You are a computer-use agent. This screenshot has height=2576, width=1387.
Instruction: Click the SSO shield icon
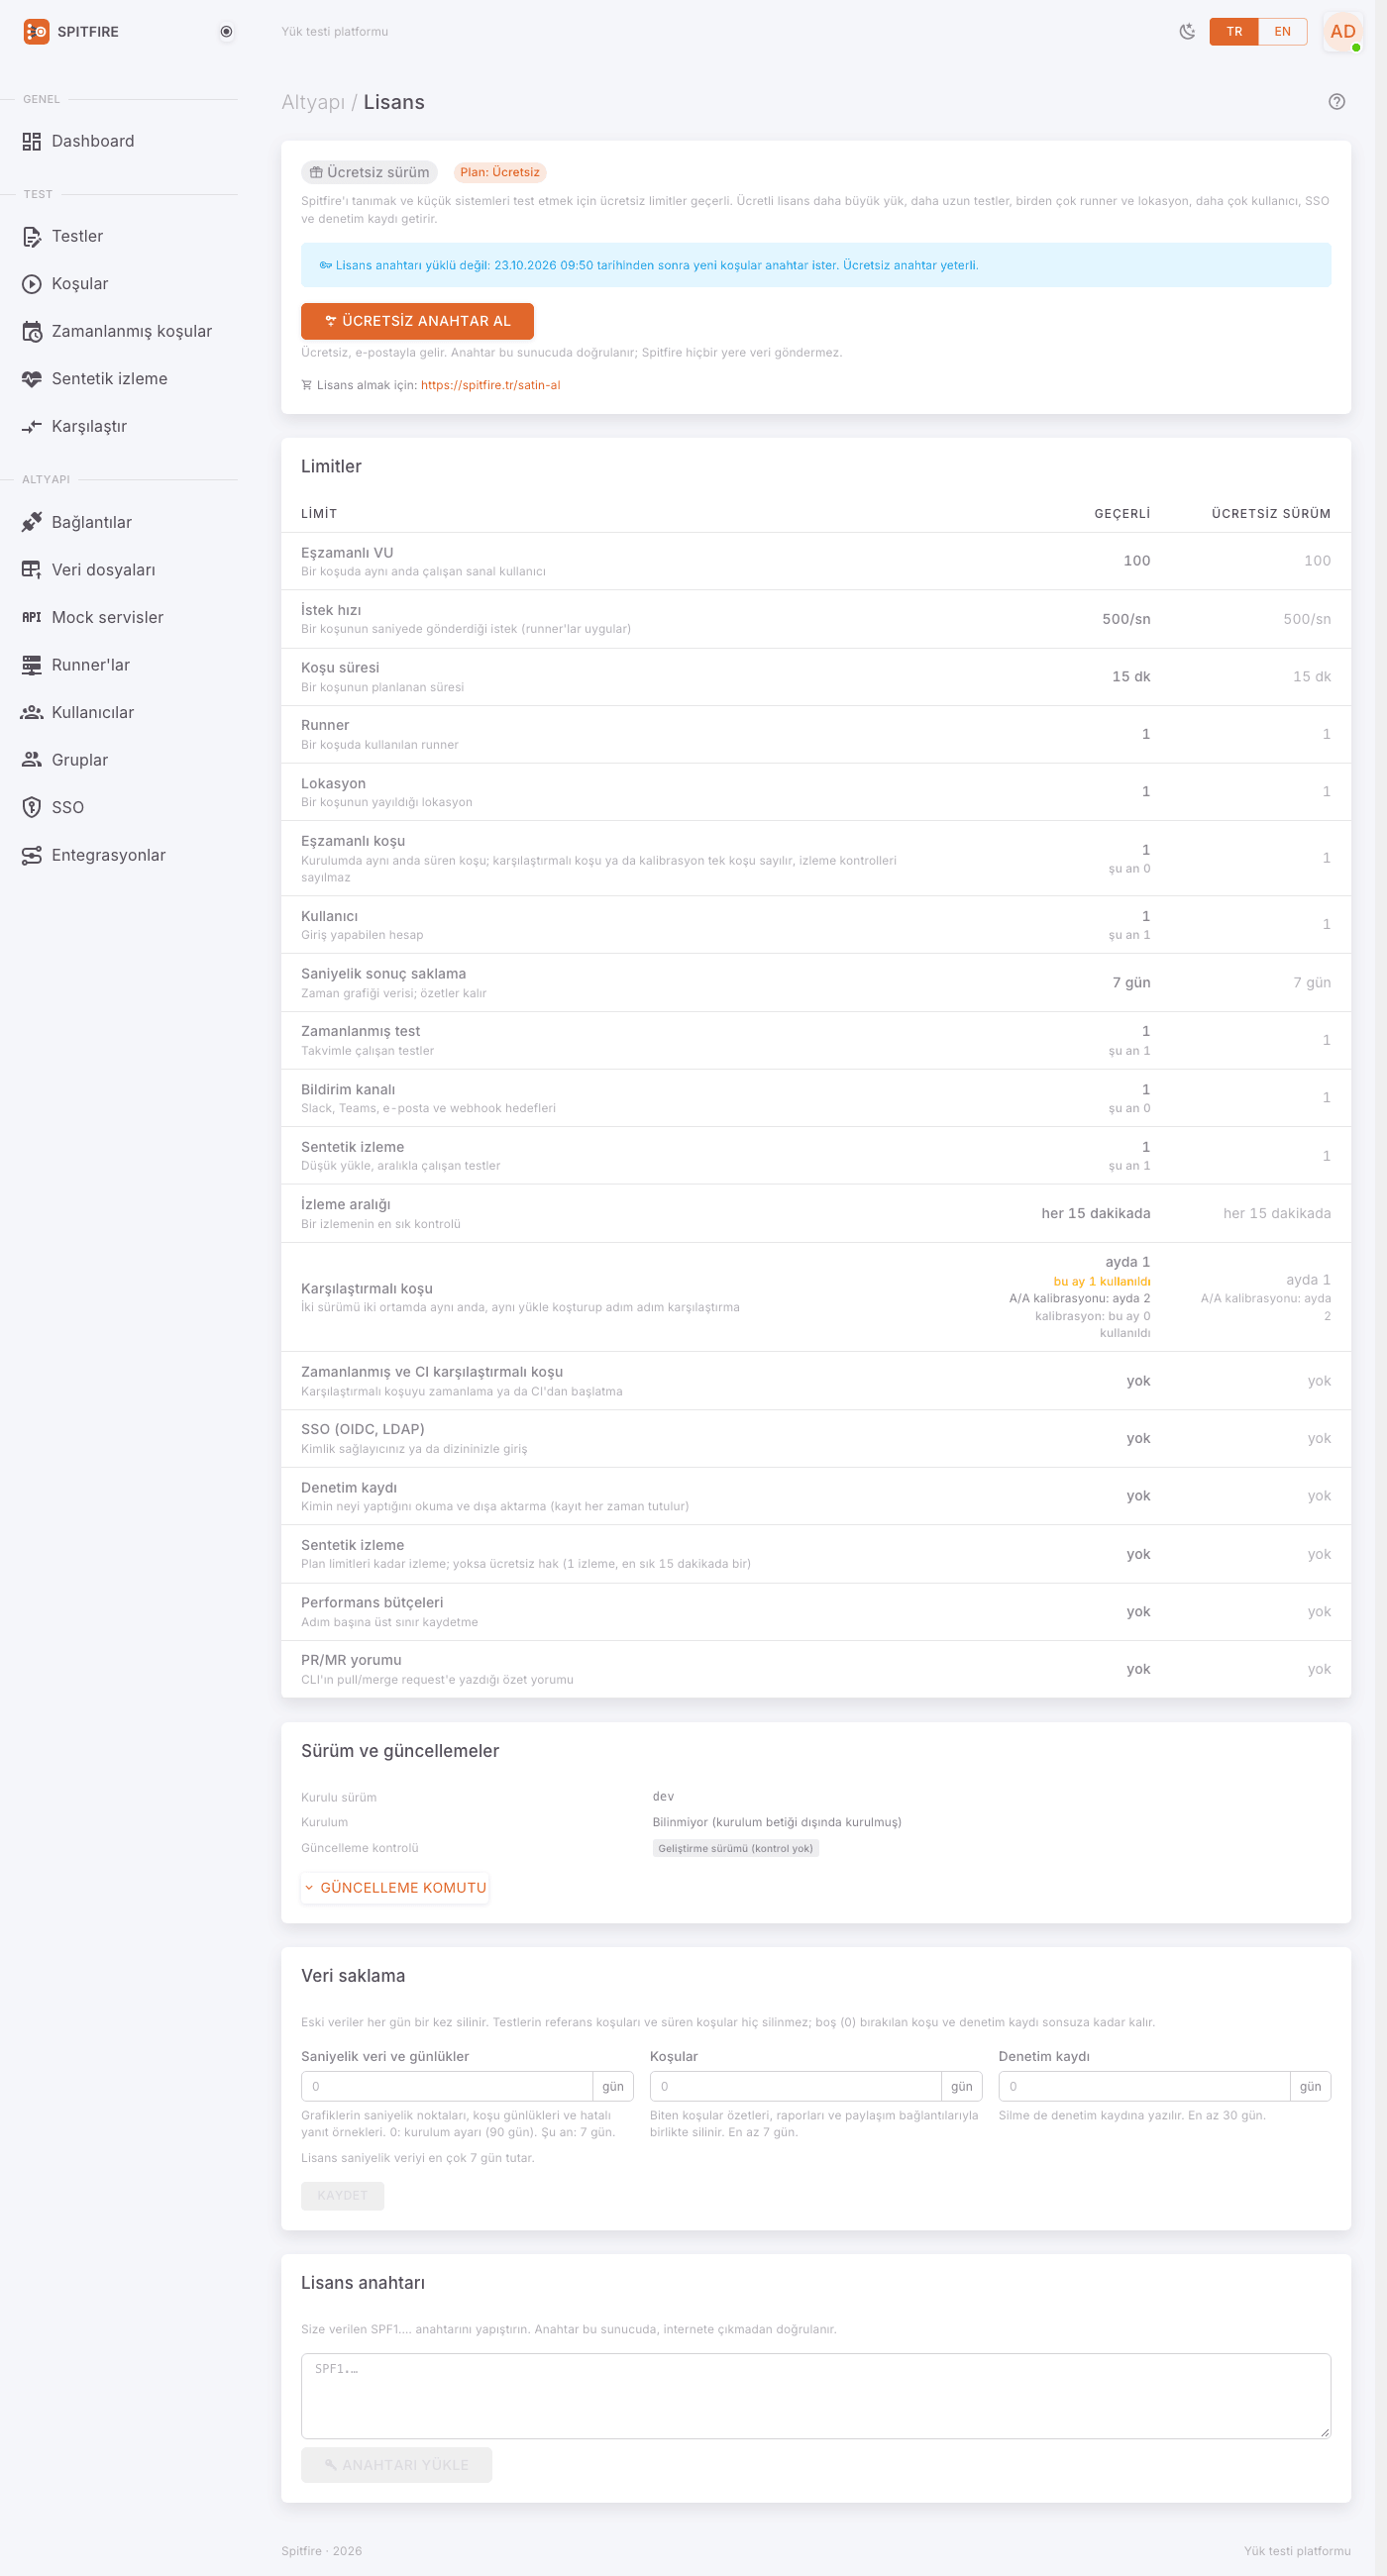point(32,807)
